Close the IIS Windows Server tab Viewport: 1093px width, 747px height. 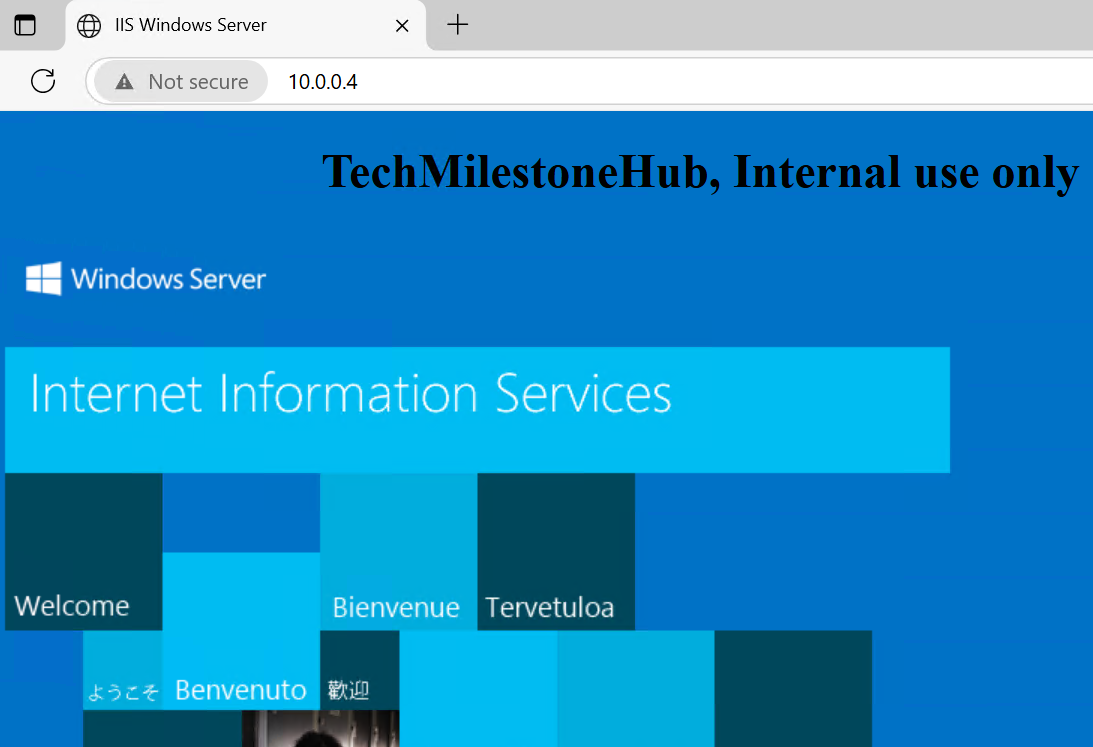(x=402, y=26)
